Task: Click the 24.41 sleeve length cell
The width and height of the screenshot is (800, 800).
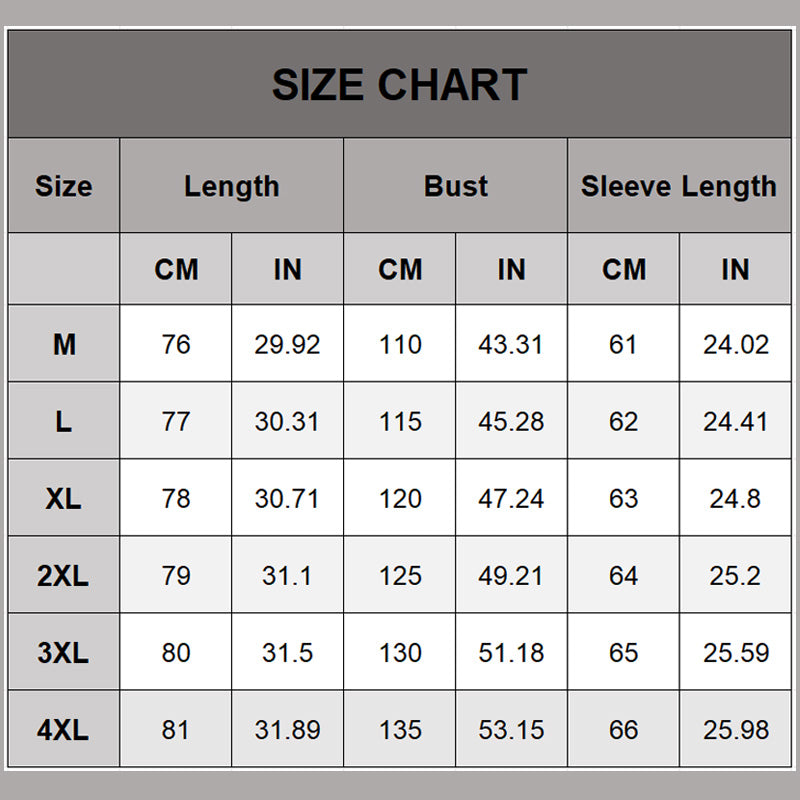Action: coord(735,422)
